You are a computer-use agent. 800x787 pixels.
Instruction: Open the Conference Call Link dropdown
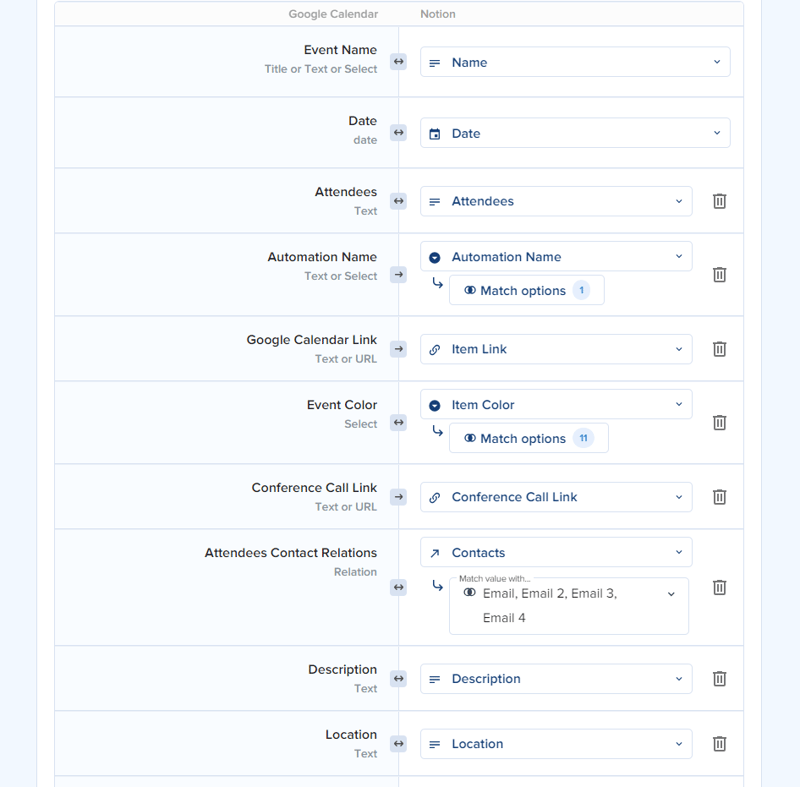556,497
